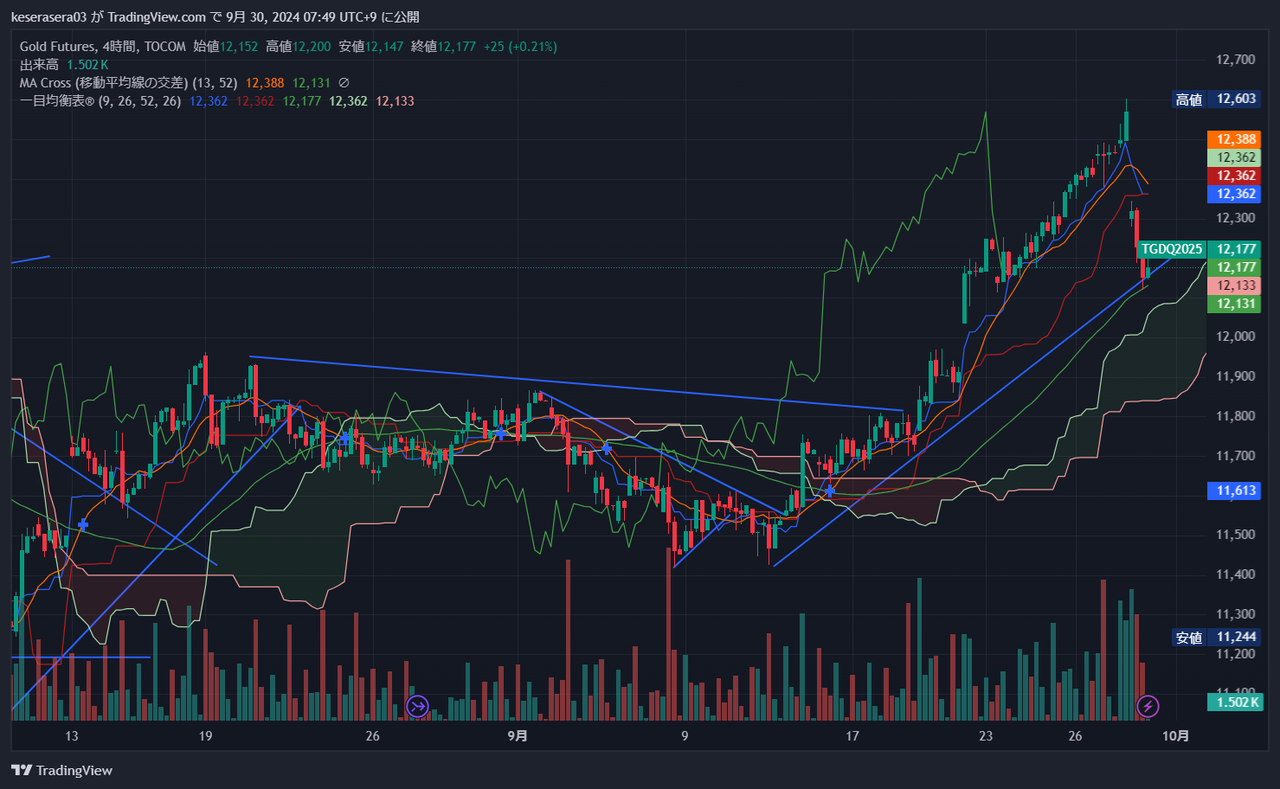Click the 11,300 price axis label
This screenshot has height=789, width=1280.
tap(1236, 614)
